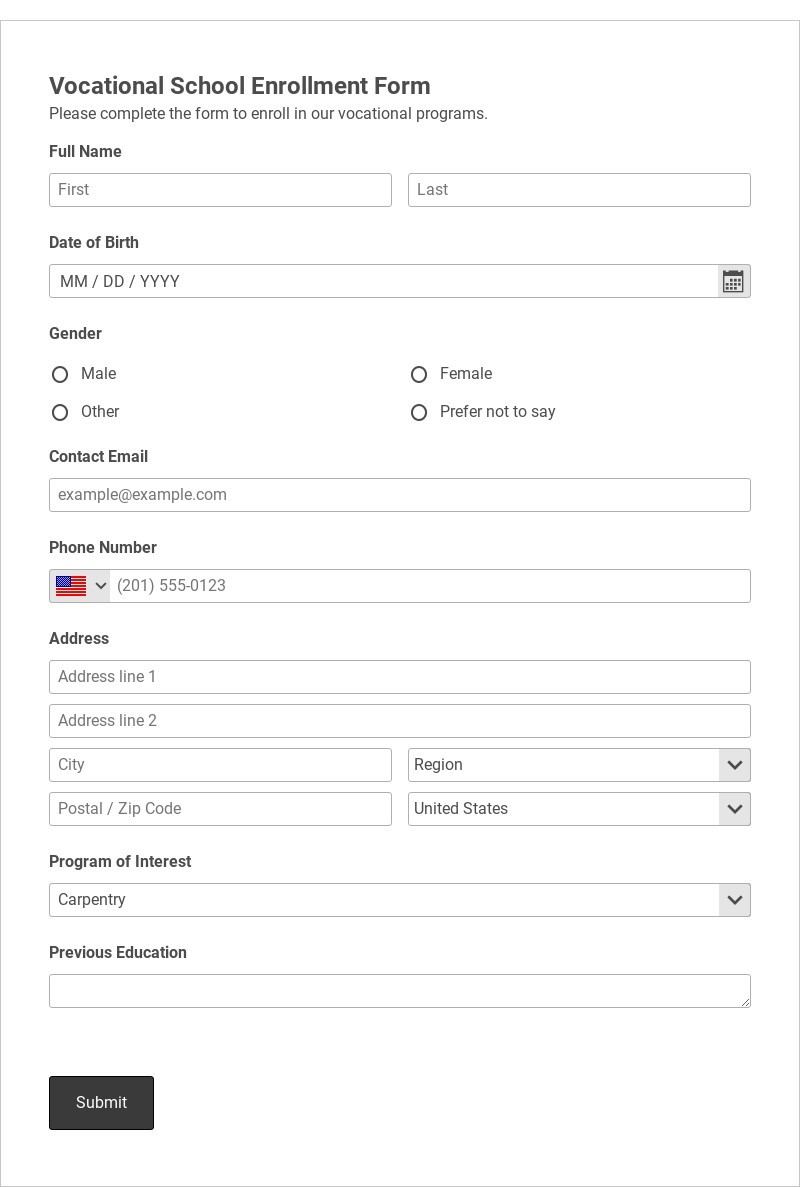
Task: Click the Previous Education text area
Action: [400, 991]
